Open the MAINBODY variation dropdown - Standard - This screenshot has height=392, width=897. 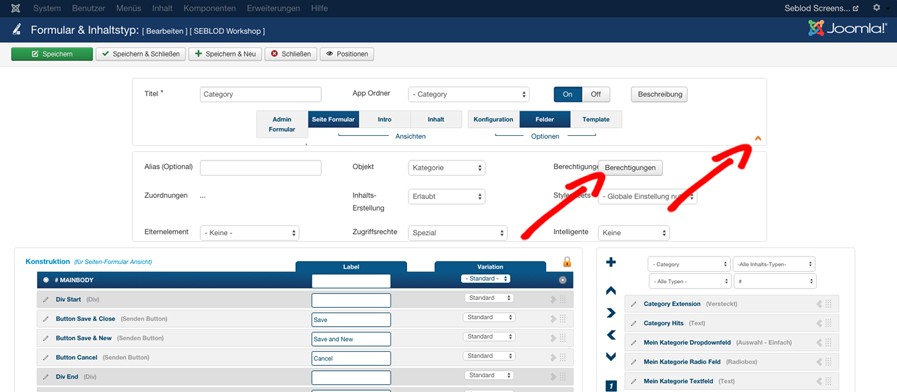(x=486, y=279)
